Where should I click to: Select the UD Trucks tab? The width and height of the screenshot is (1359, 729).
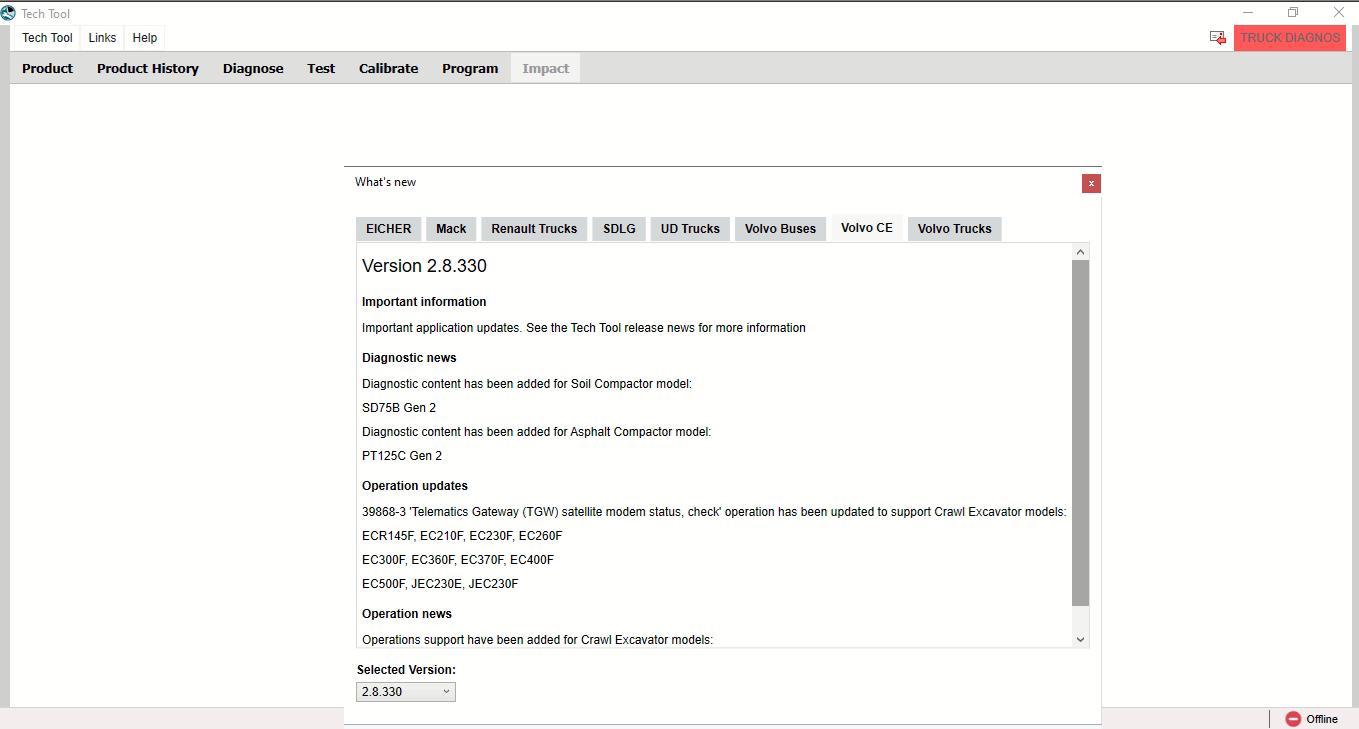[690, 228]
